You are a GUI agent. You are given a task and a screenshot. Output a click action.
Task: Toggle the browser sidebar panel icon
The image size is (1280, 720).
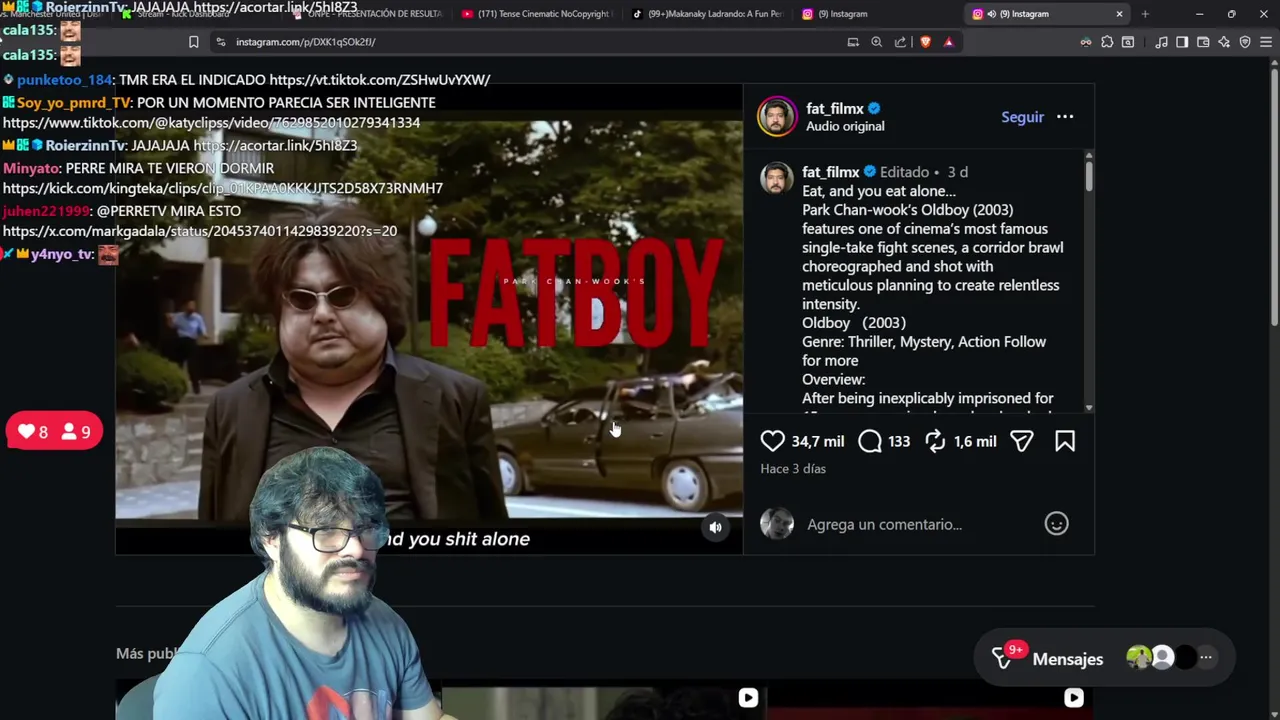(x=1182, y=42)
